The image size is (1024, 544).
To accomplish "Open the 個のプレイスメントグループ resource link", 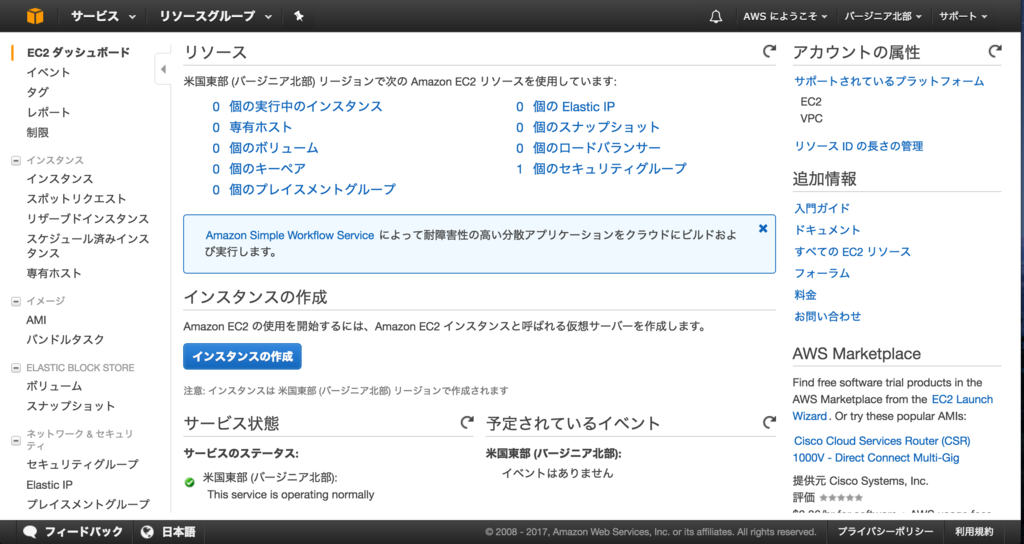I will pyautogui.click(x=312, y=189).
